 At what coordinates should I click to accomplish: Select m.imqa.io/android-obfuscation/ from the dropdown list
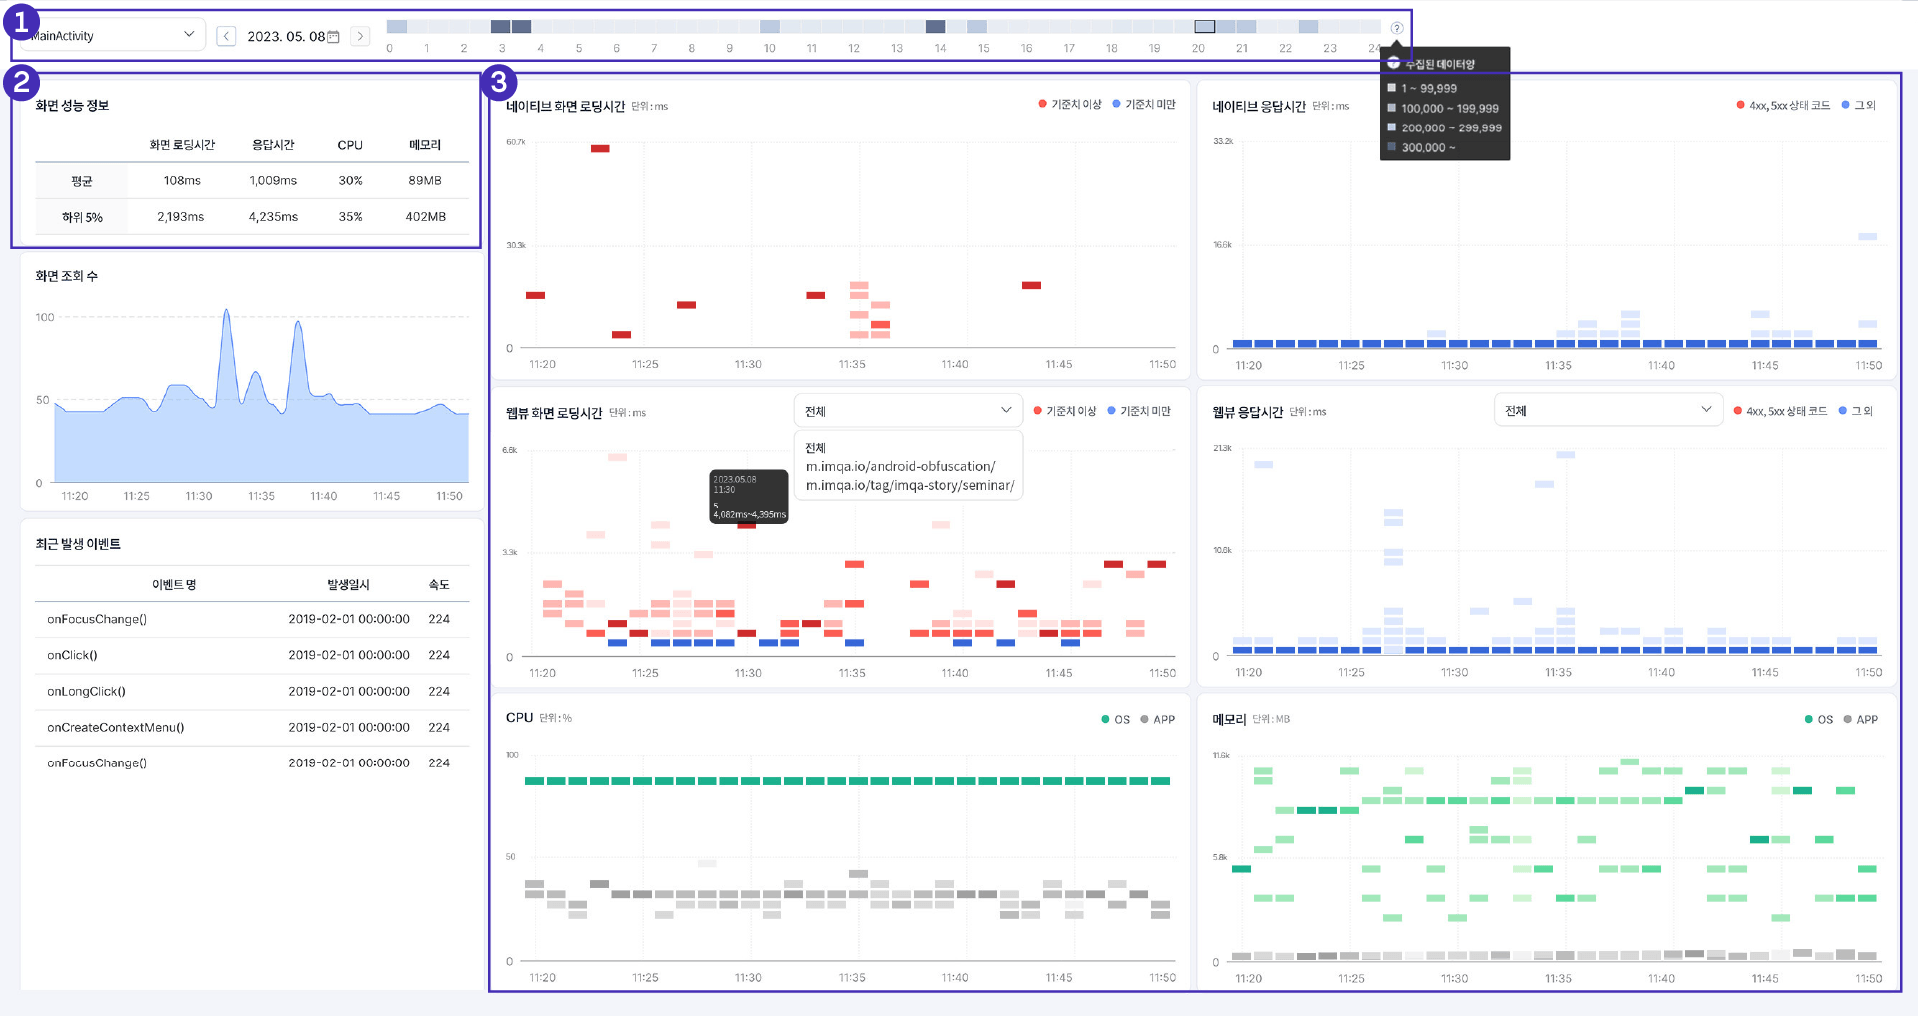coord(900,466)
